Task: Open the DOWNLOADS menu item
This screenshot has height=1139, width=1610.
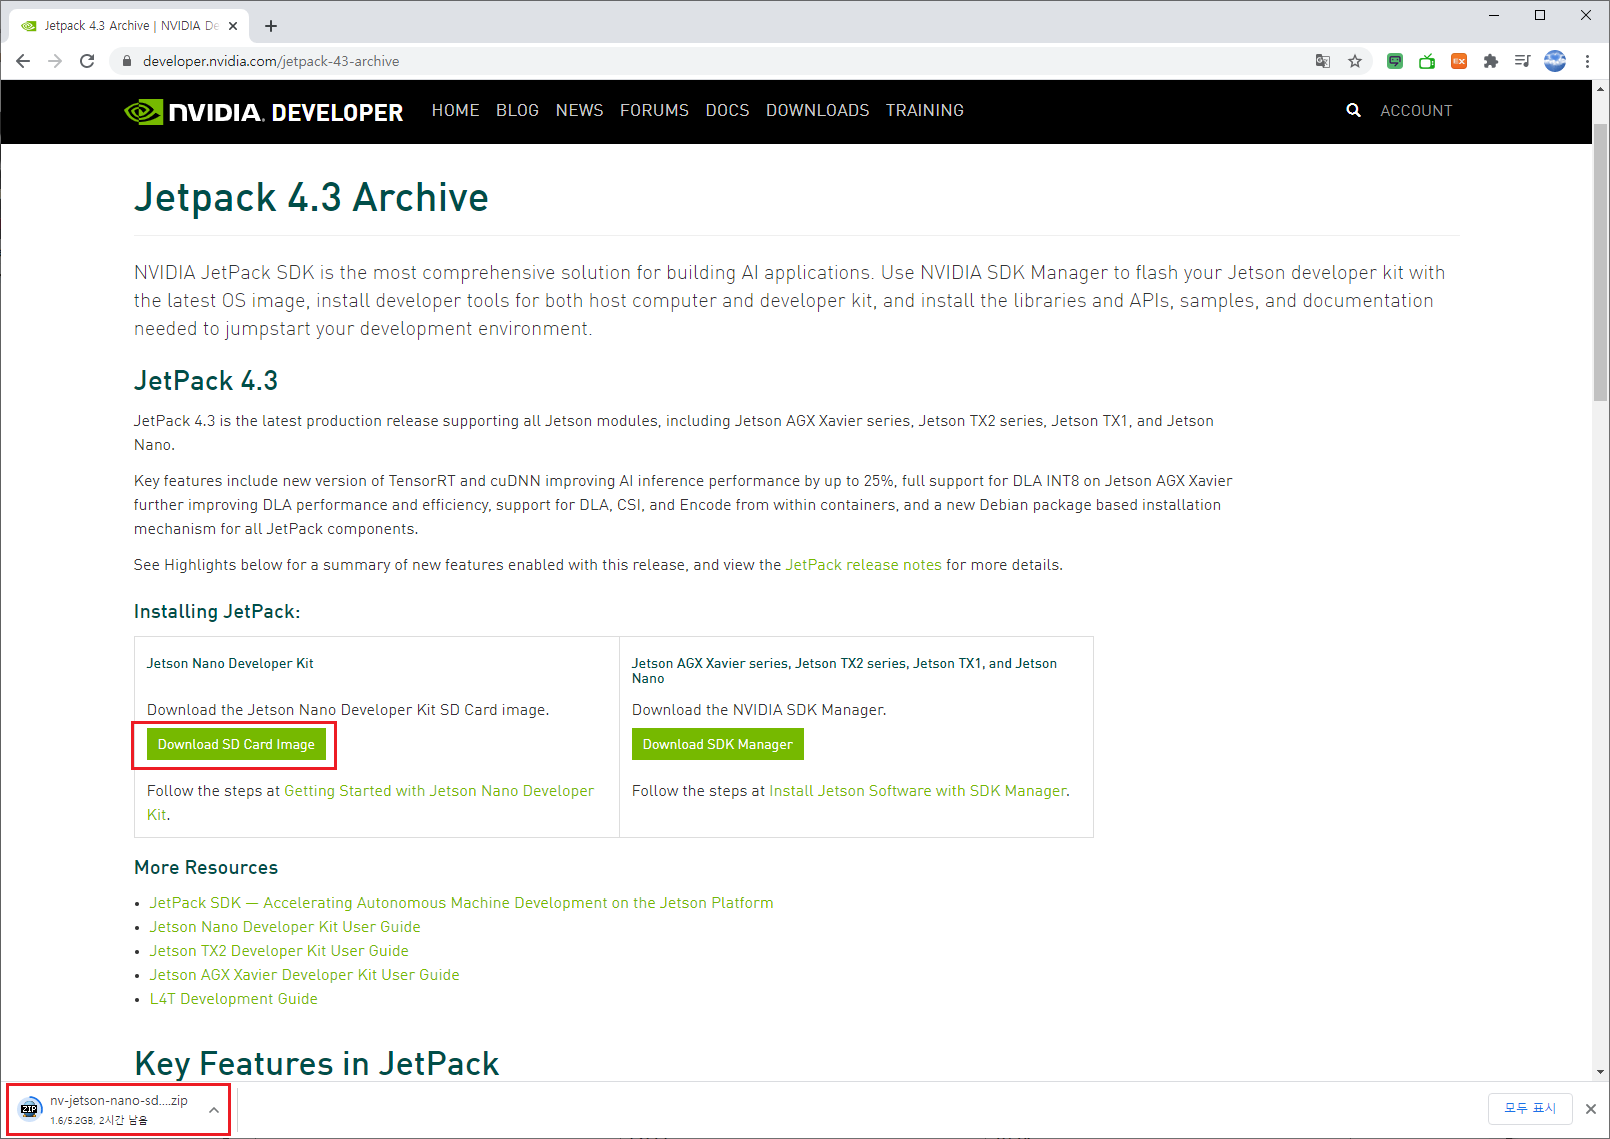Action: pyautogui.click(x=818, y=110)
